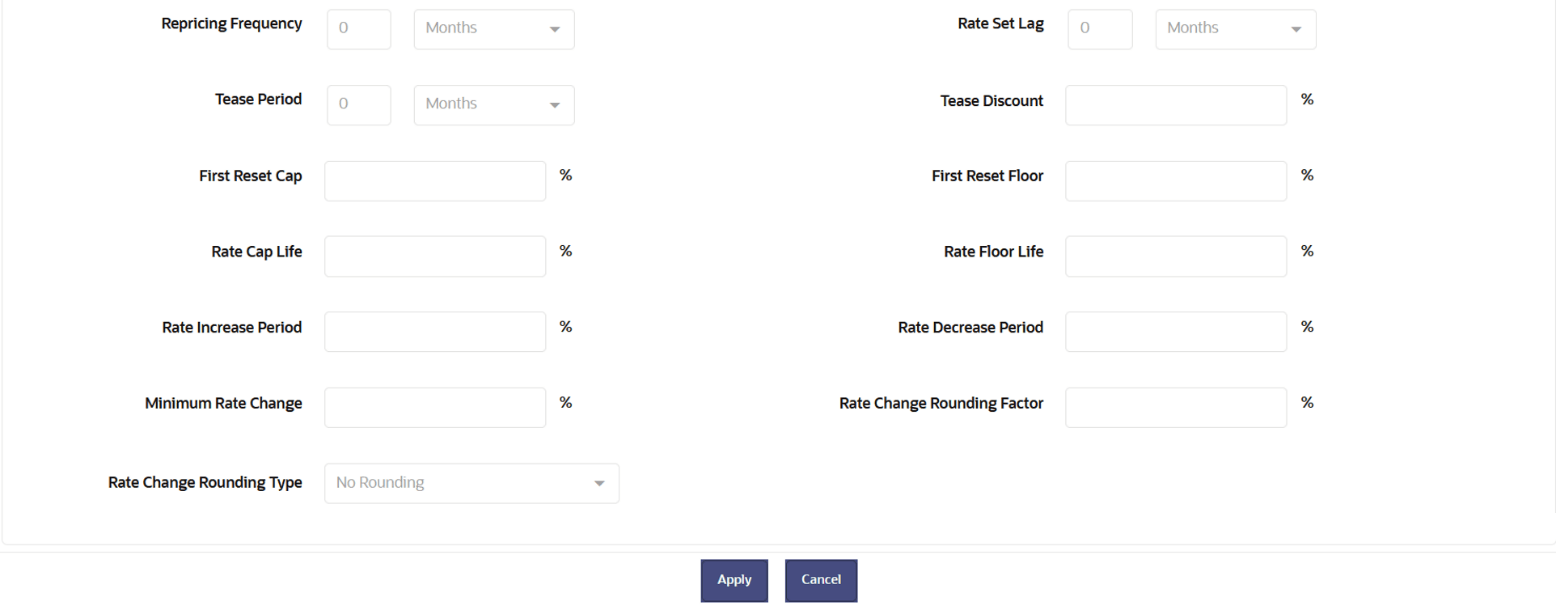The width and height of the screenshot is (1556, 610).
Task: Select the Rate Floor Life field
Action: [1175, 256]
